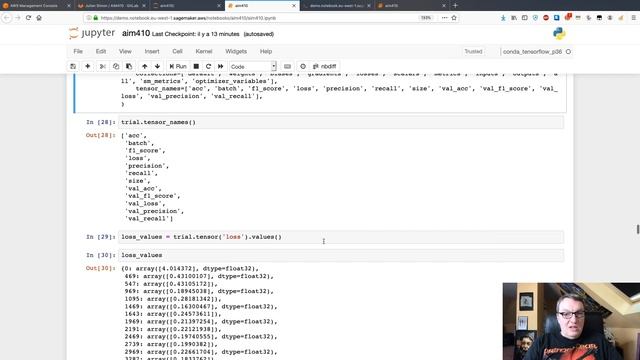This screenshot has height=360, width=640.
Task: Click the Out[28] prompt label
Action: [100, 136]
